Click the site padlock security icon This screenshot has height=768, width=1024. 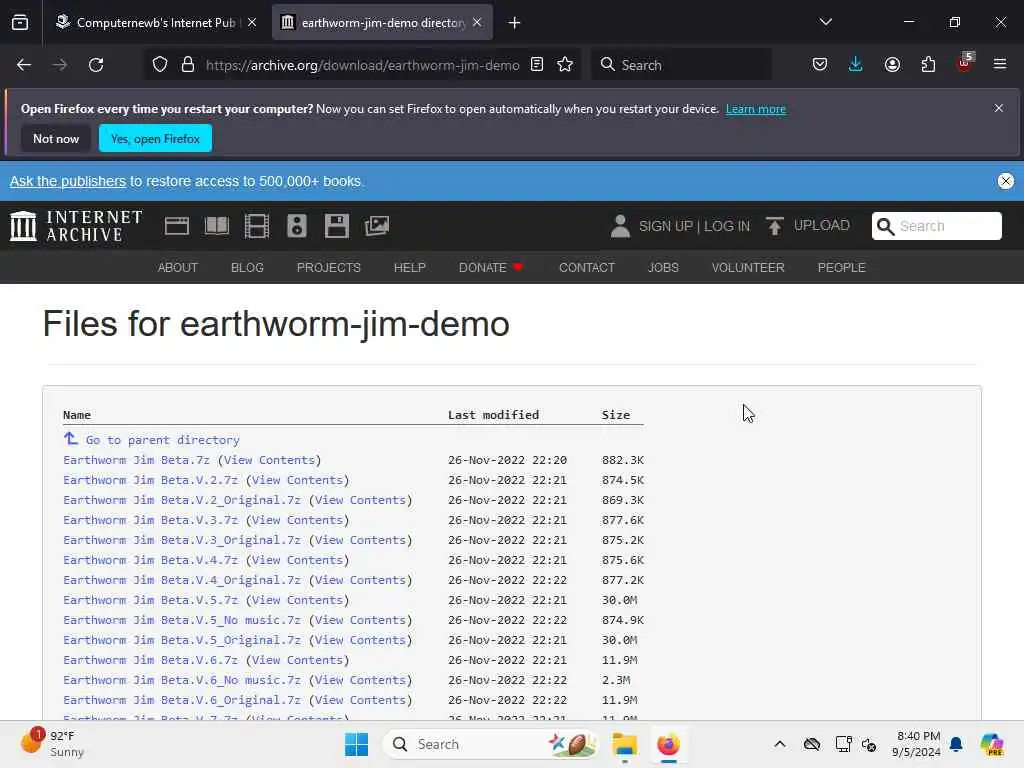[188, 65]
